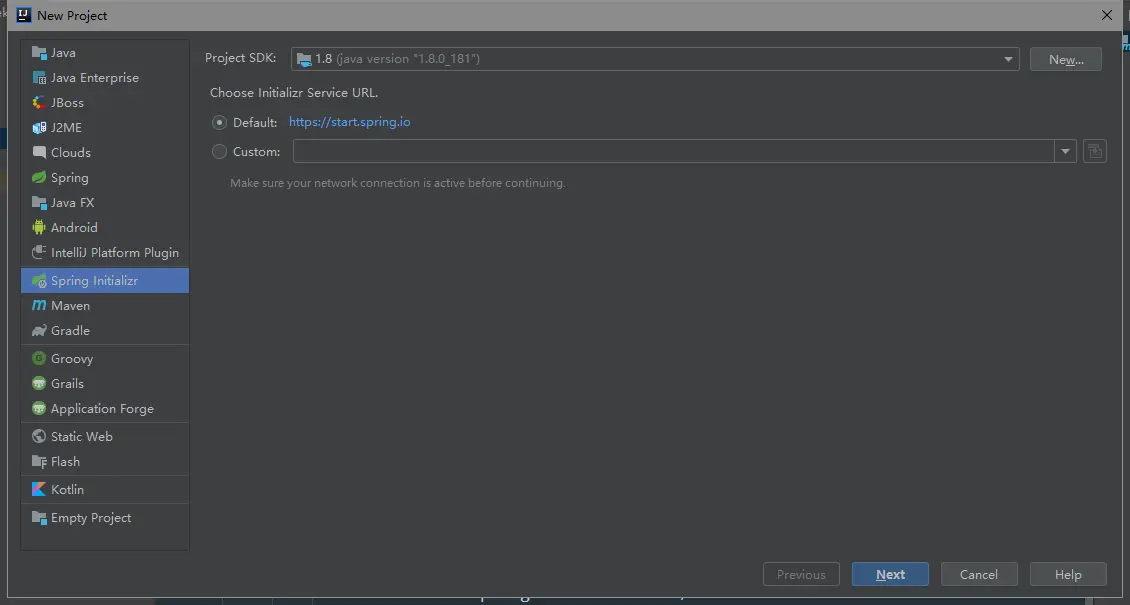This screenshot has height=605, width=1130.
Task: Select the Groovy label
Action: (x=72, y=359)
